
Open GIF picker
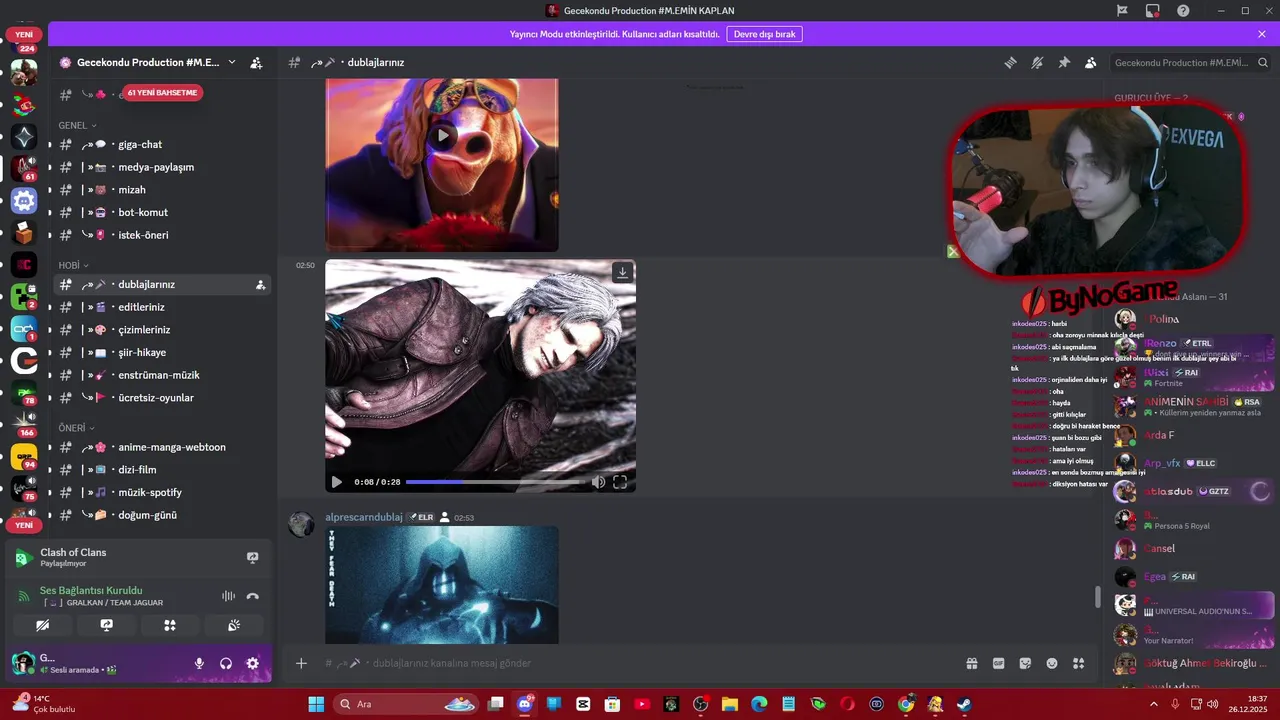coord(998,663)
